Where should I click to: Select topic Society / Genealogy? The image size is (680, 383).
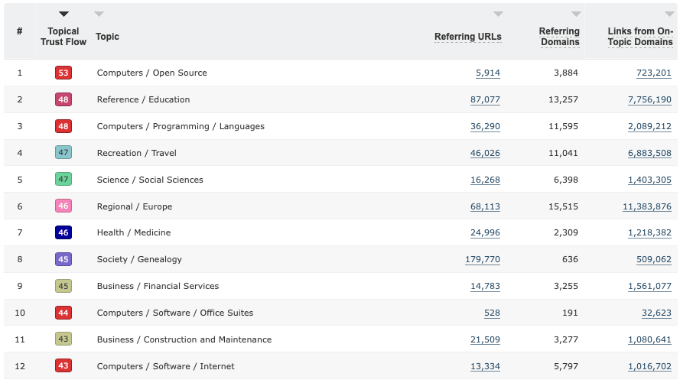pyautogui.click(x=139, y=260)
